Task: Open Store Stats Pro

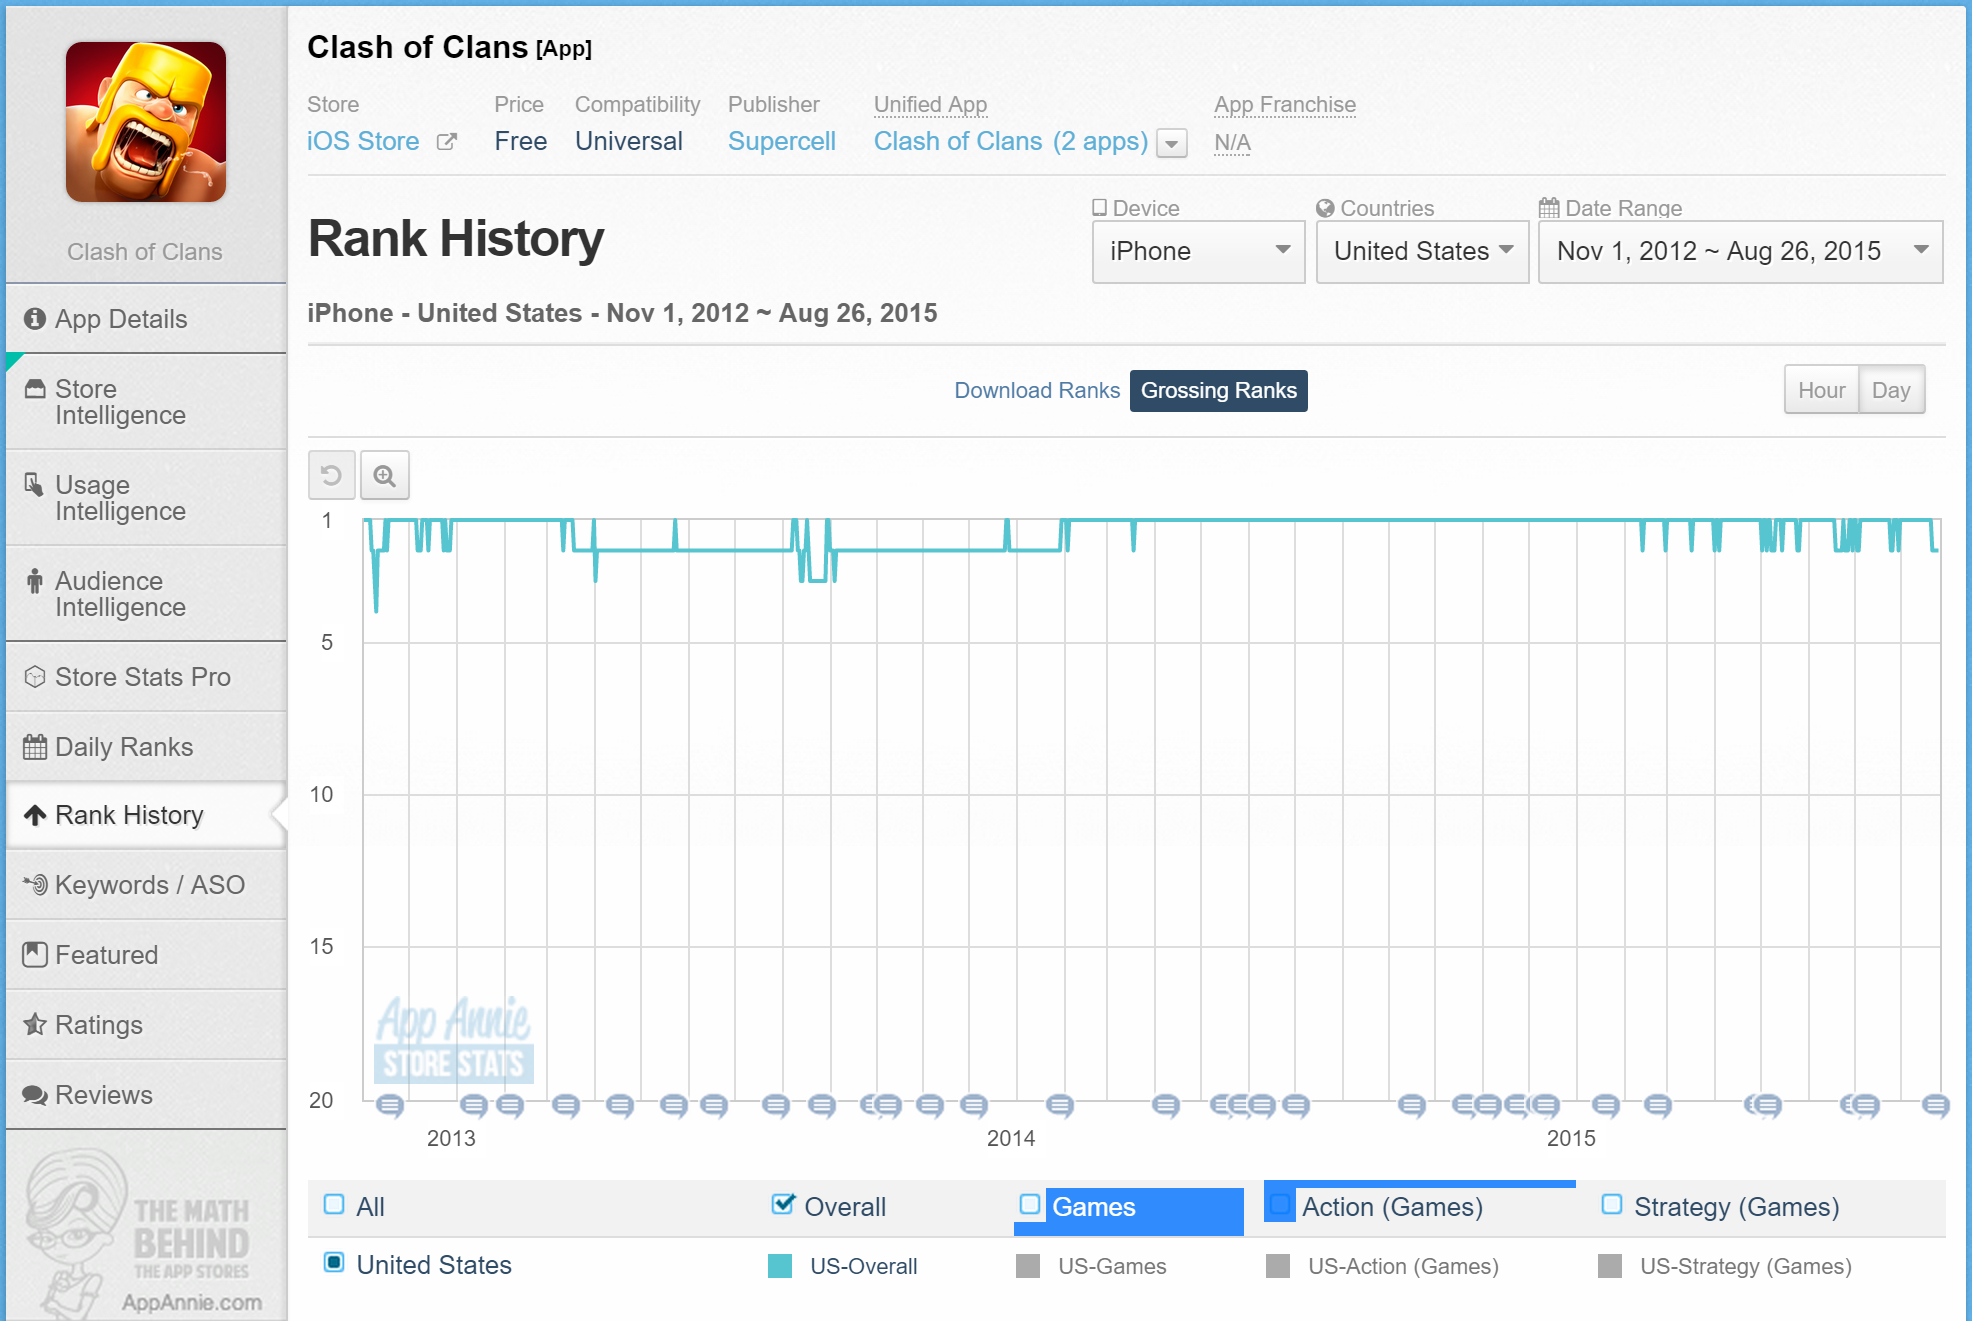Action: click(146, 677)
